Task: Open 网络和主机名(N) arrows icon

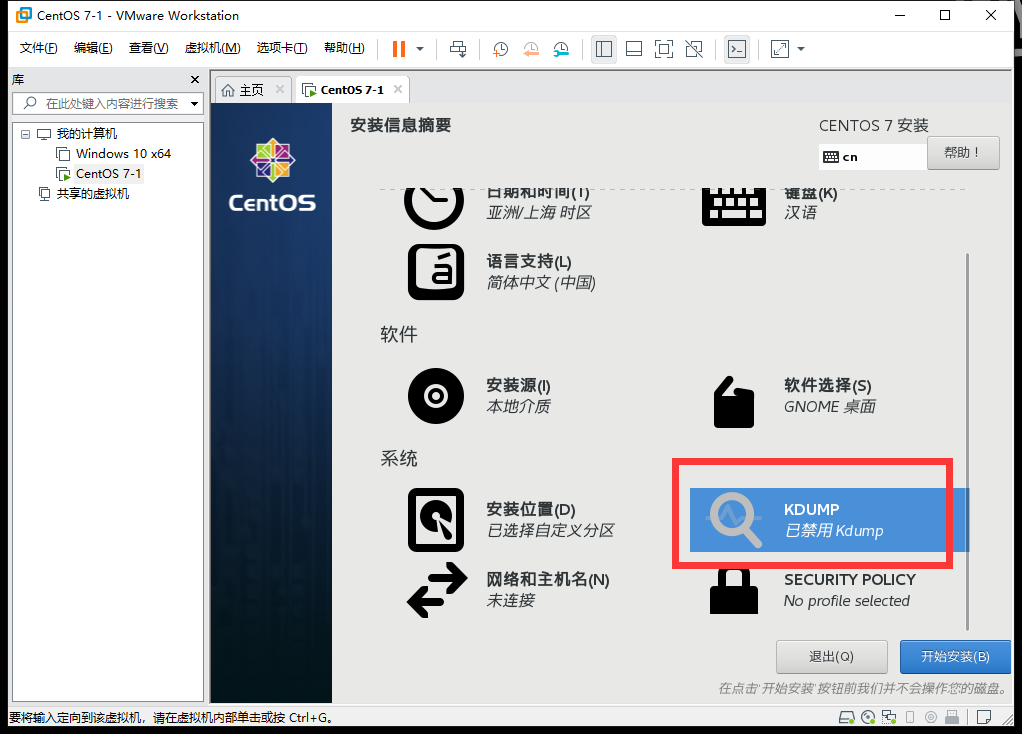Action: pos(437,590)
